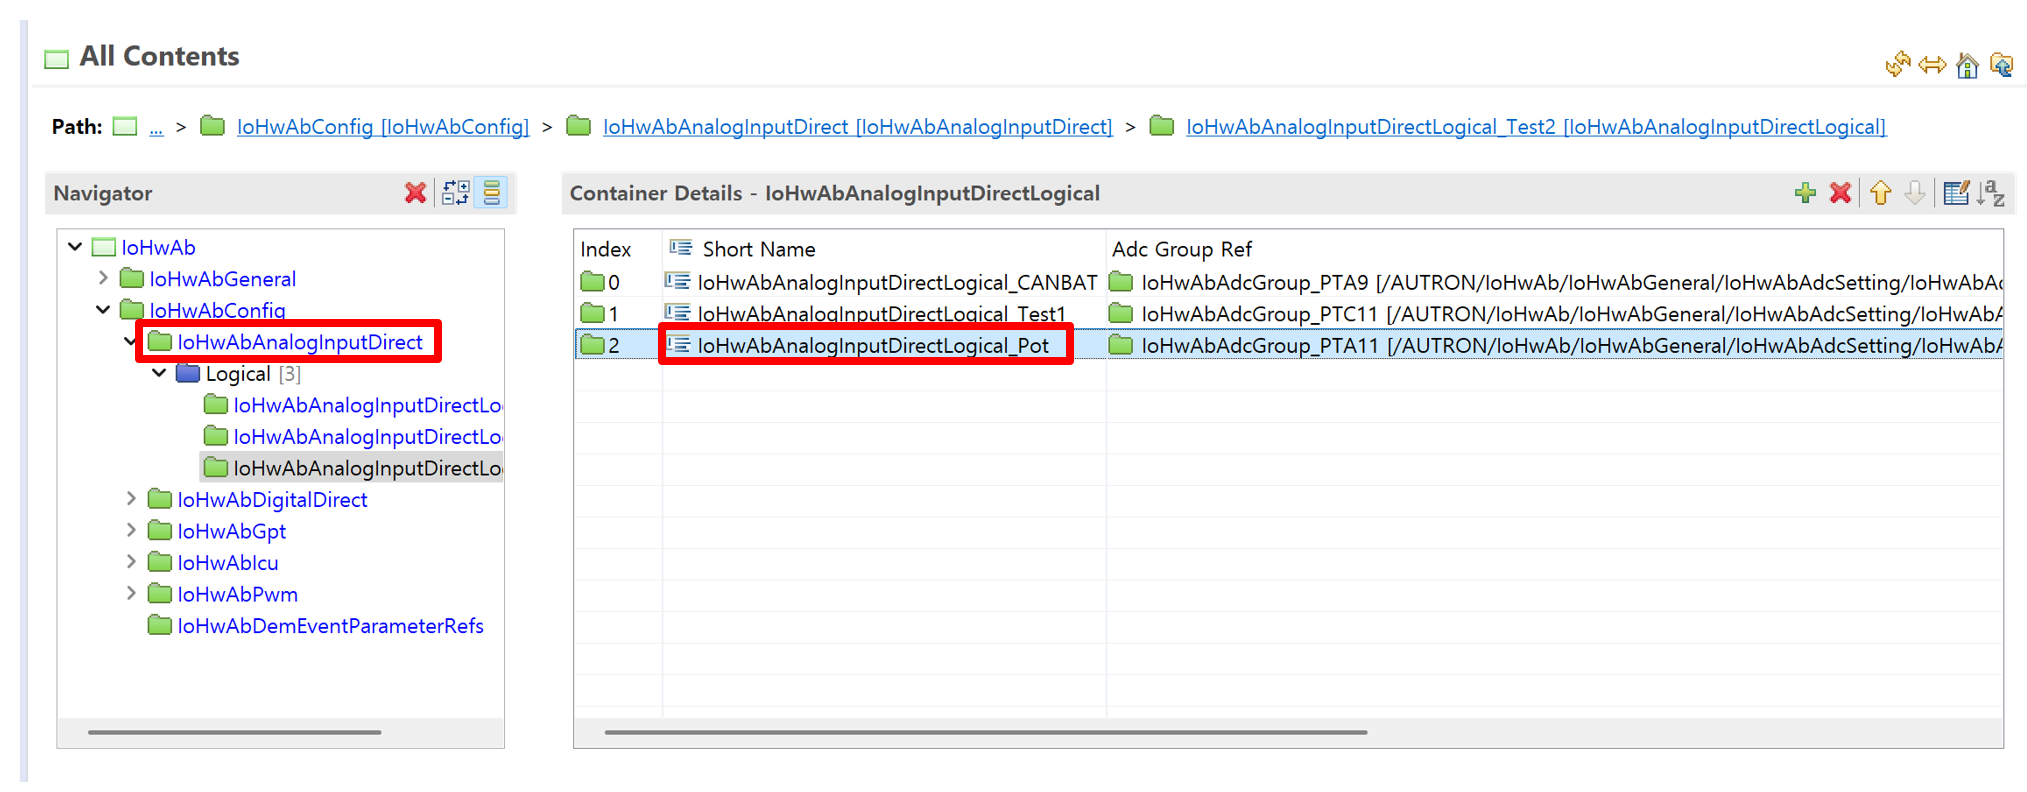The width and height of the screenshot is (2027, 792).
Task: Click the green plus add container icon
Action: [1804, 193]
